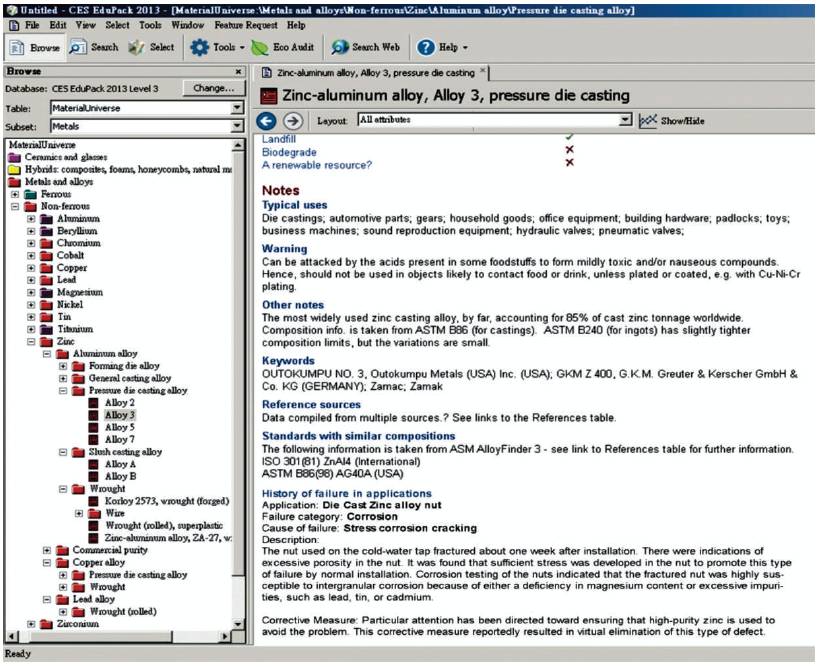Expand the Ferrous tree node
The image size is (824, 667).
[15, 194]
